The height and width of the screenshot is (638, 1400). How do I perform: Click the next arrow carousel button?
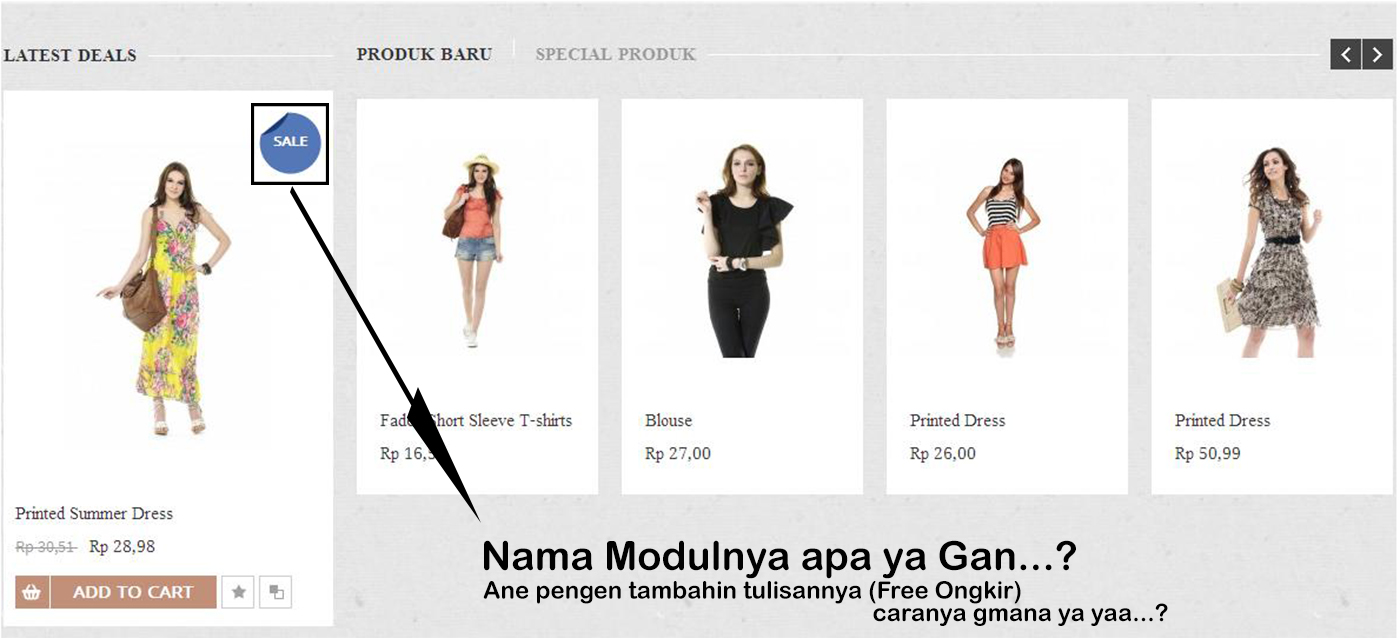(x=1378, y=55)
